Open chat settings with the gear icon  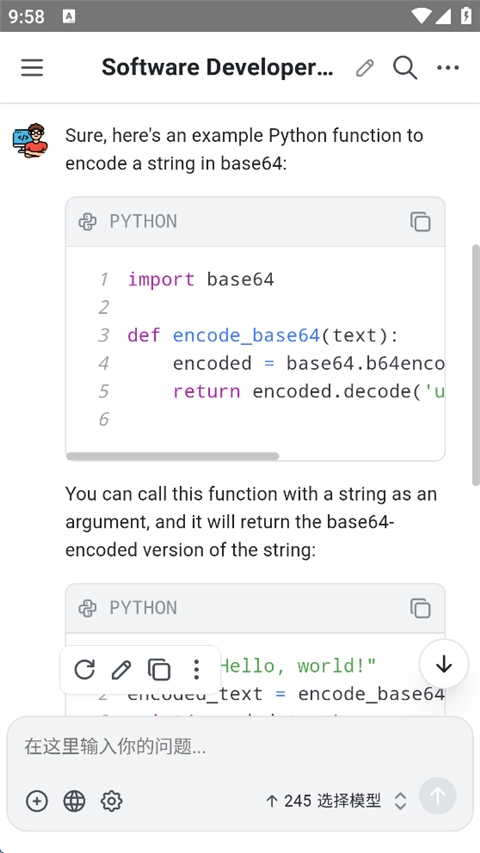coord(112,801)
